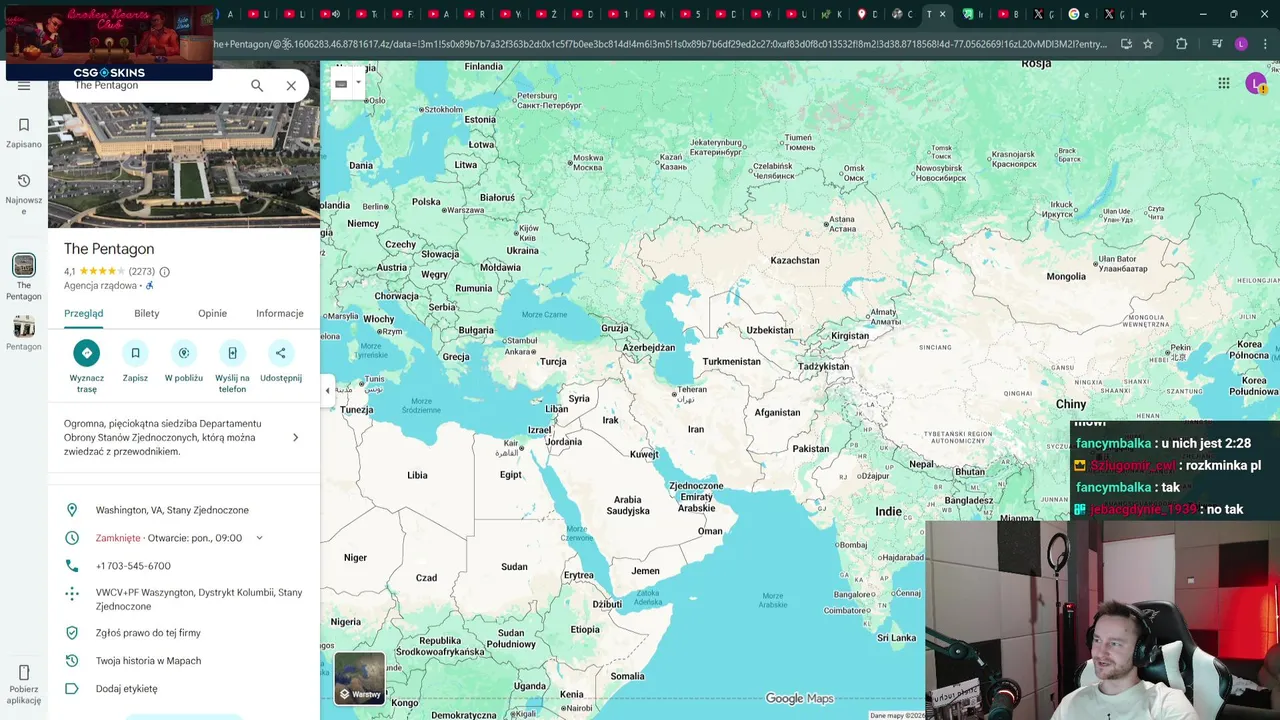Expand the opening hours dropdown

point(259,538)
